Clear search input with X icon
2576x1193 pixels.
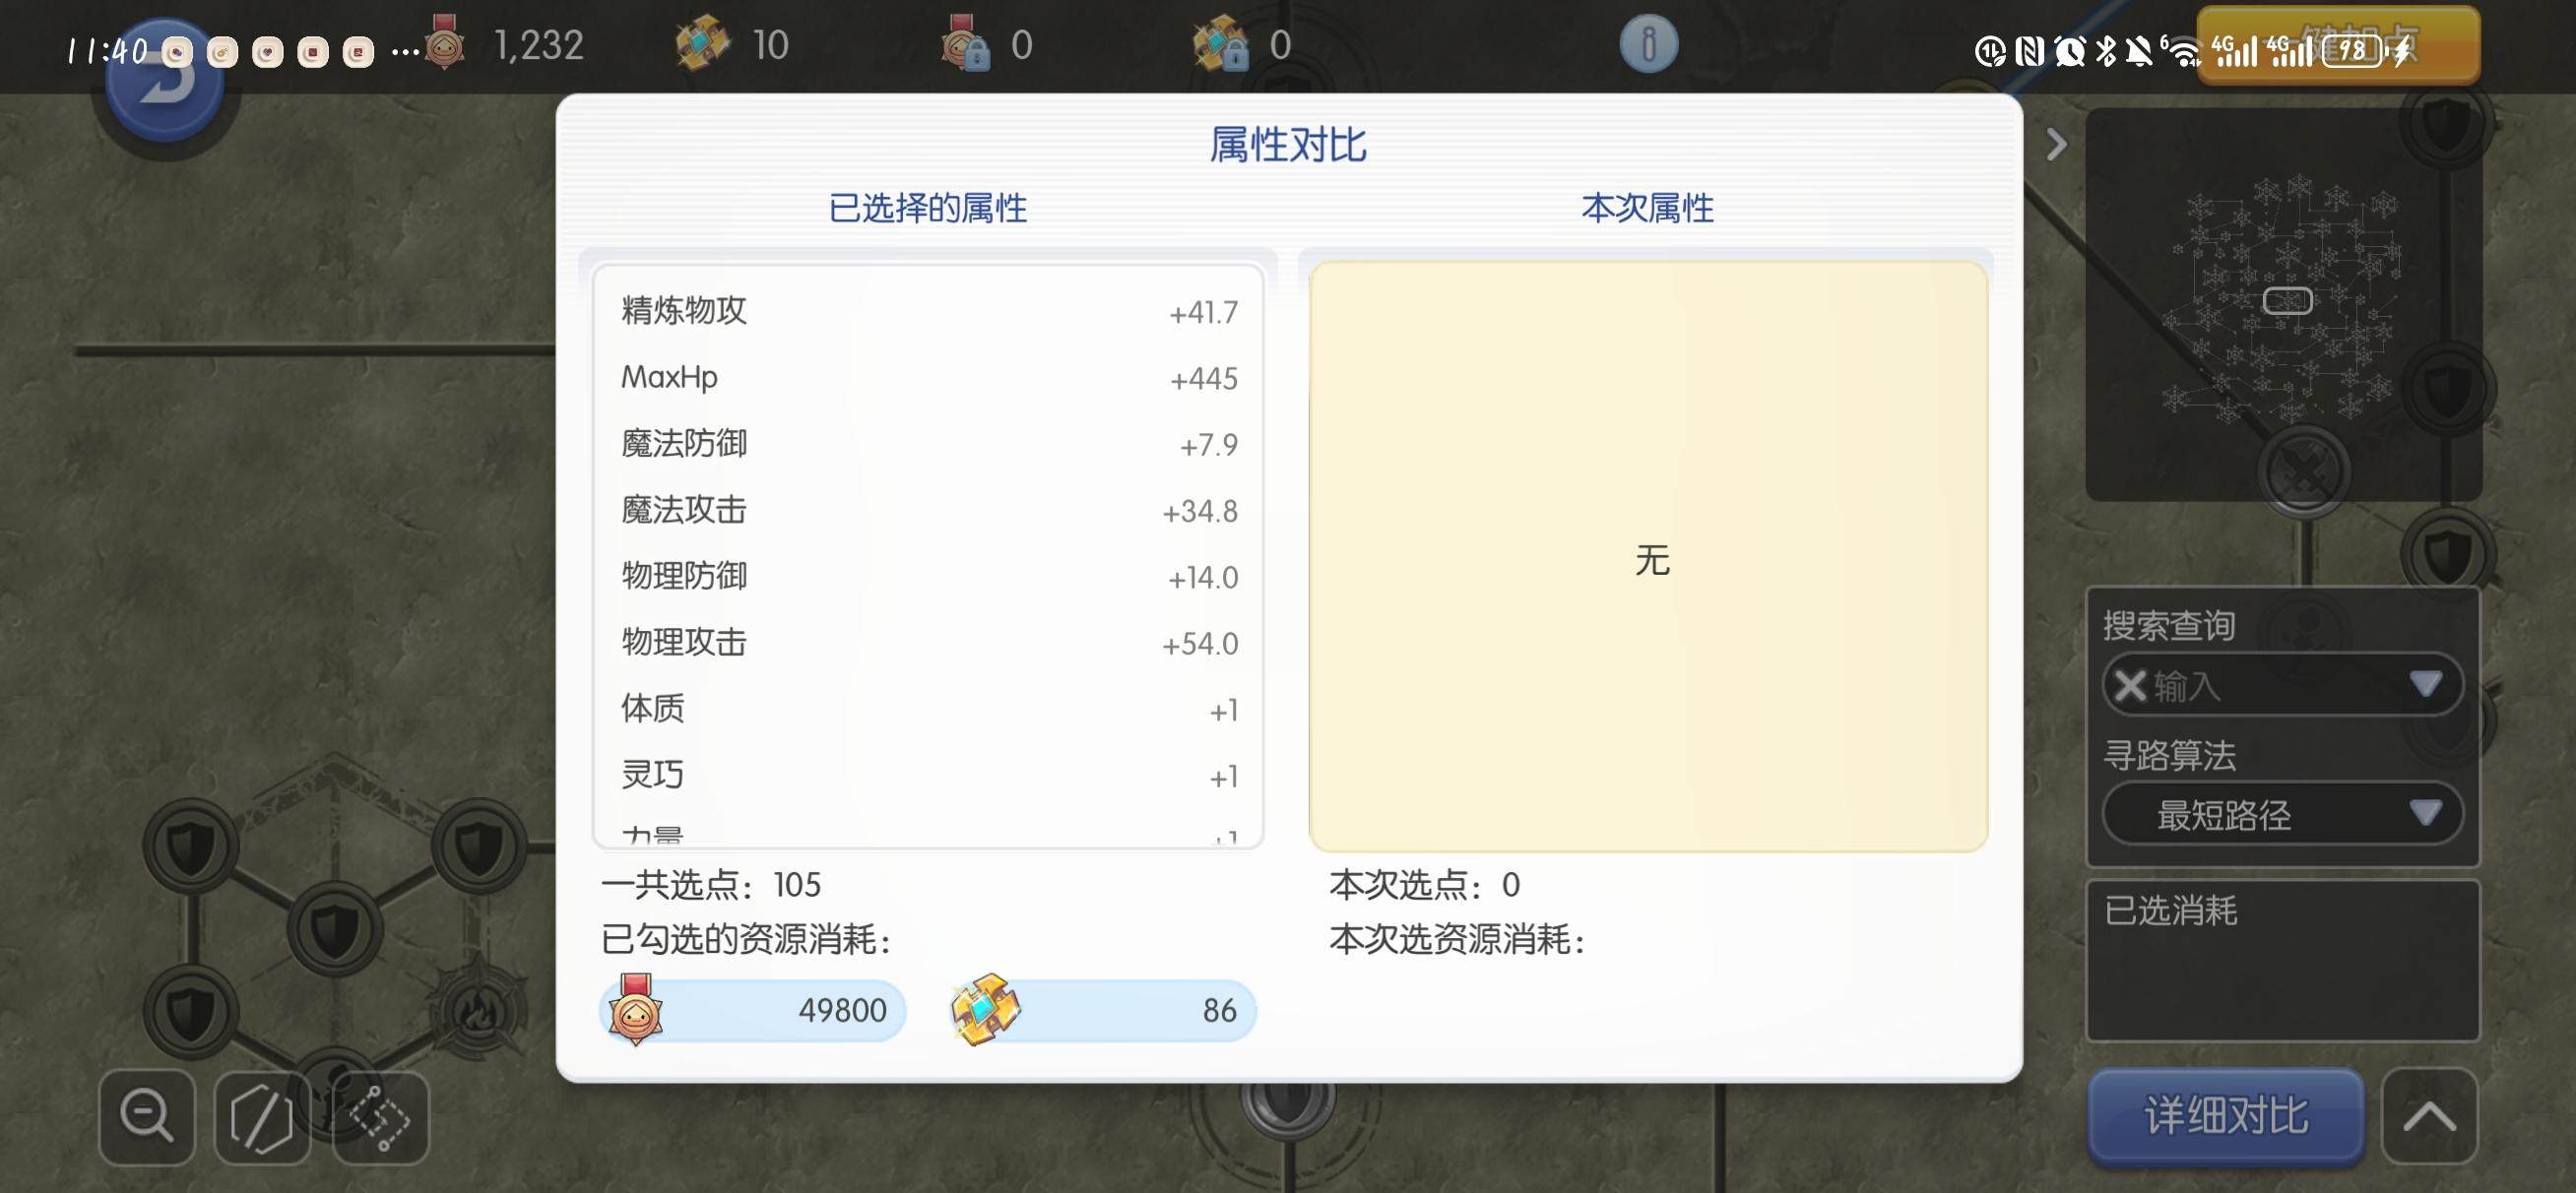2130,686
